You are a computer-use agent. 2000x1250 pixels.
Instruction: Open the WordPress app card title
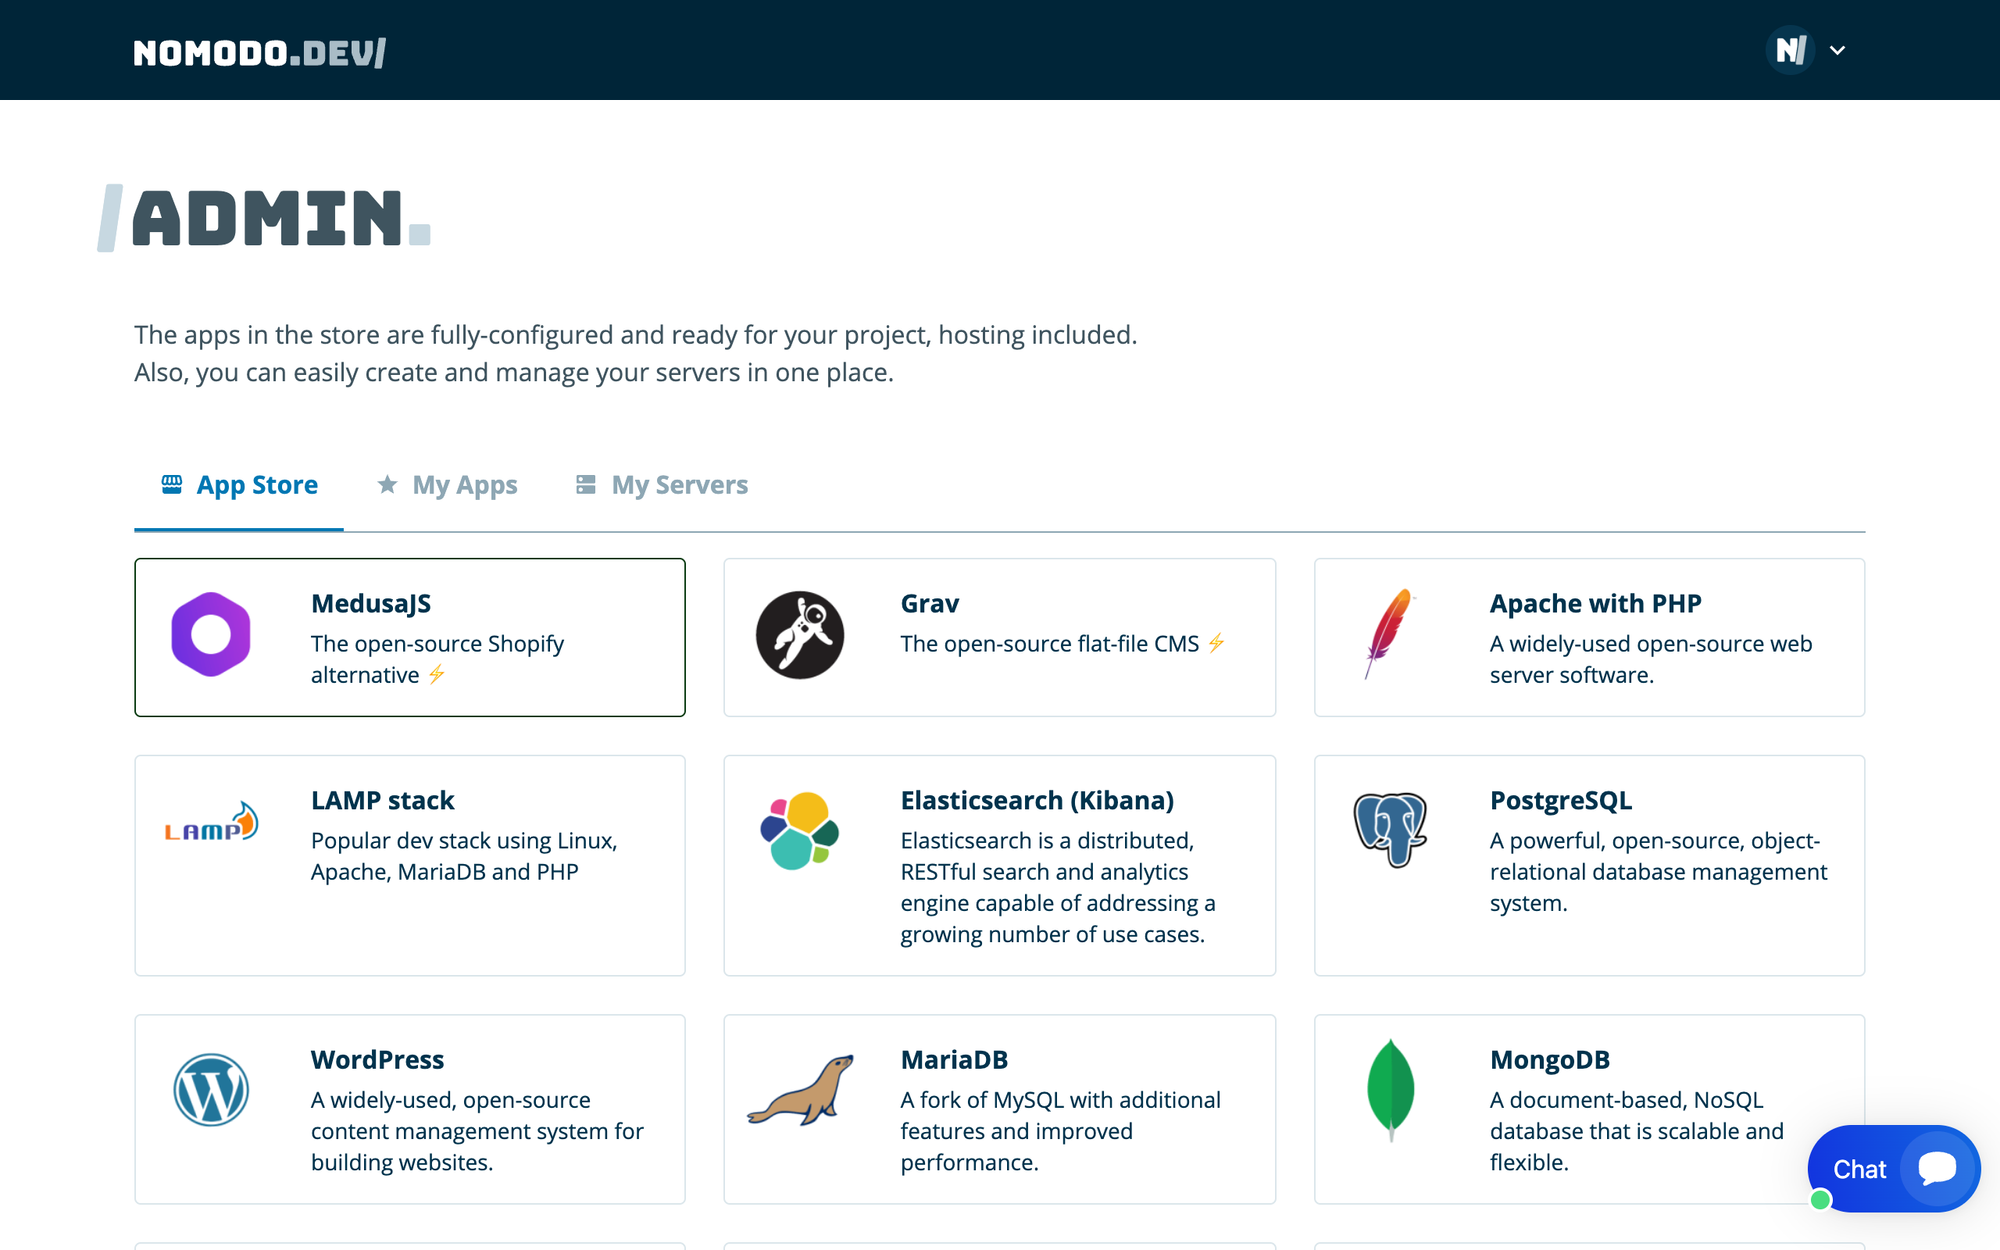click(377, 1060)
